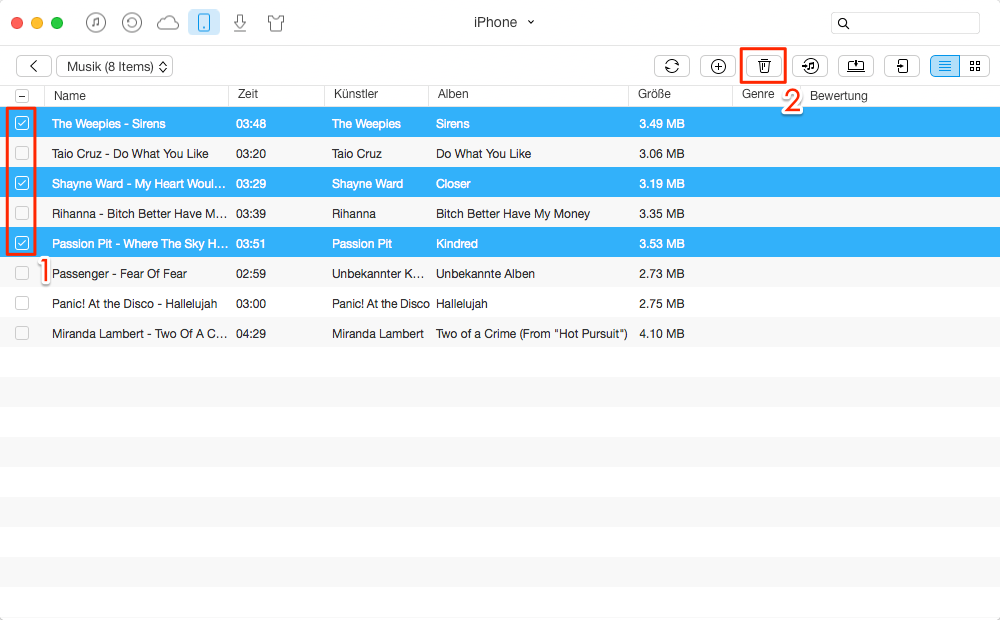The width and height of the screenshot is (1000, 620).
Task: Click album cell Kindred
Action: tap(457, 244)
